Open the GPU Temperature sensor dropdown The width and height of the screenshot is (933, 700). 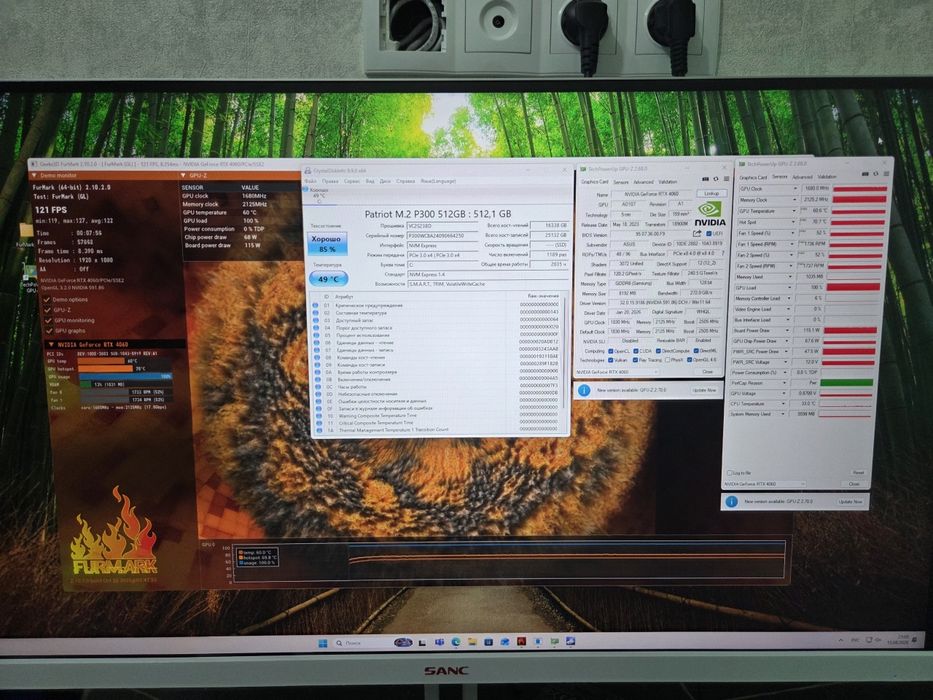tap(794, 211)
